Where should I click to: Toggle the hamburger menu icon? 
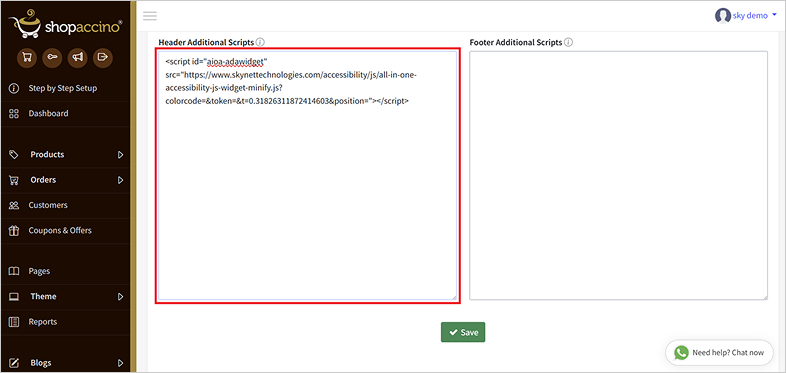[150, 16]
